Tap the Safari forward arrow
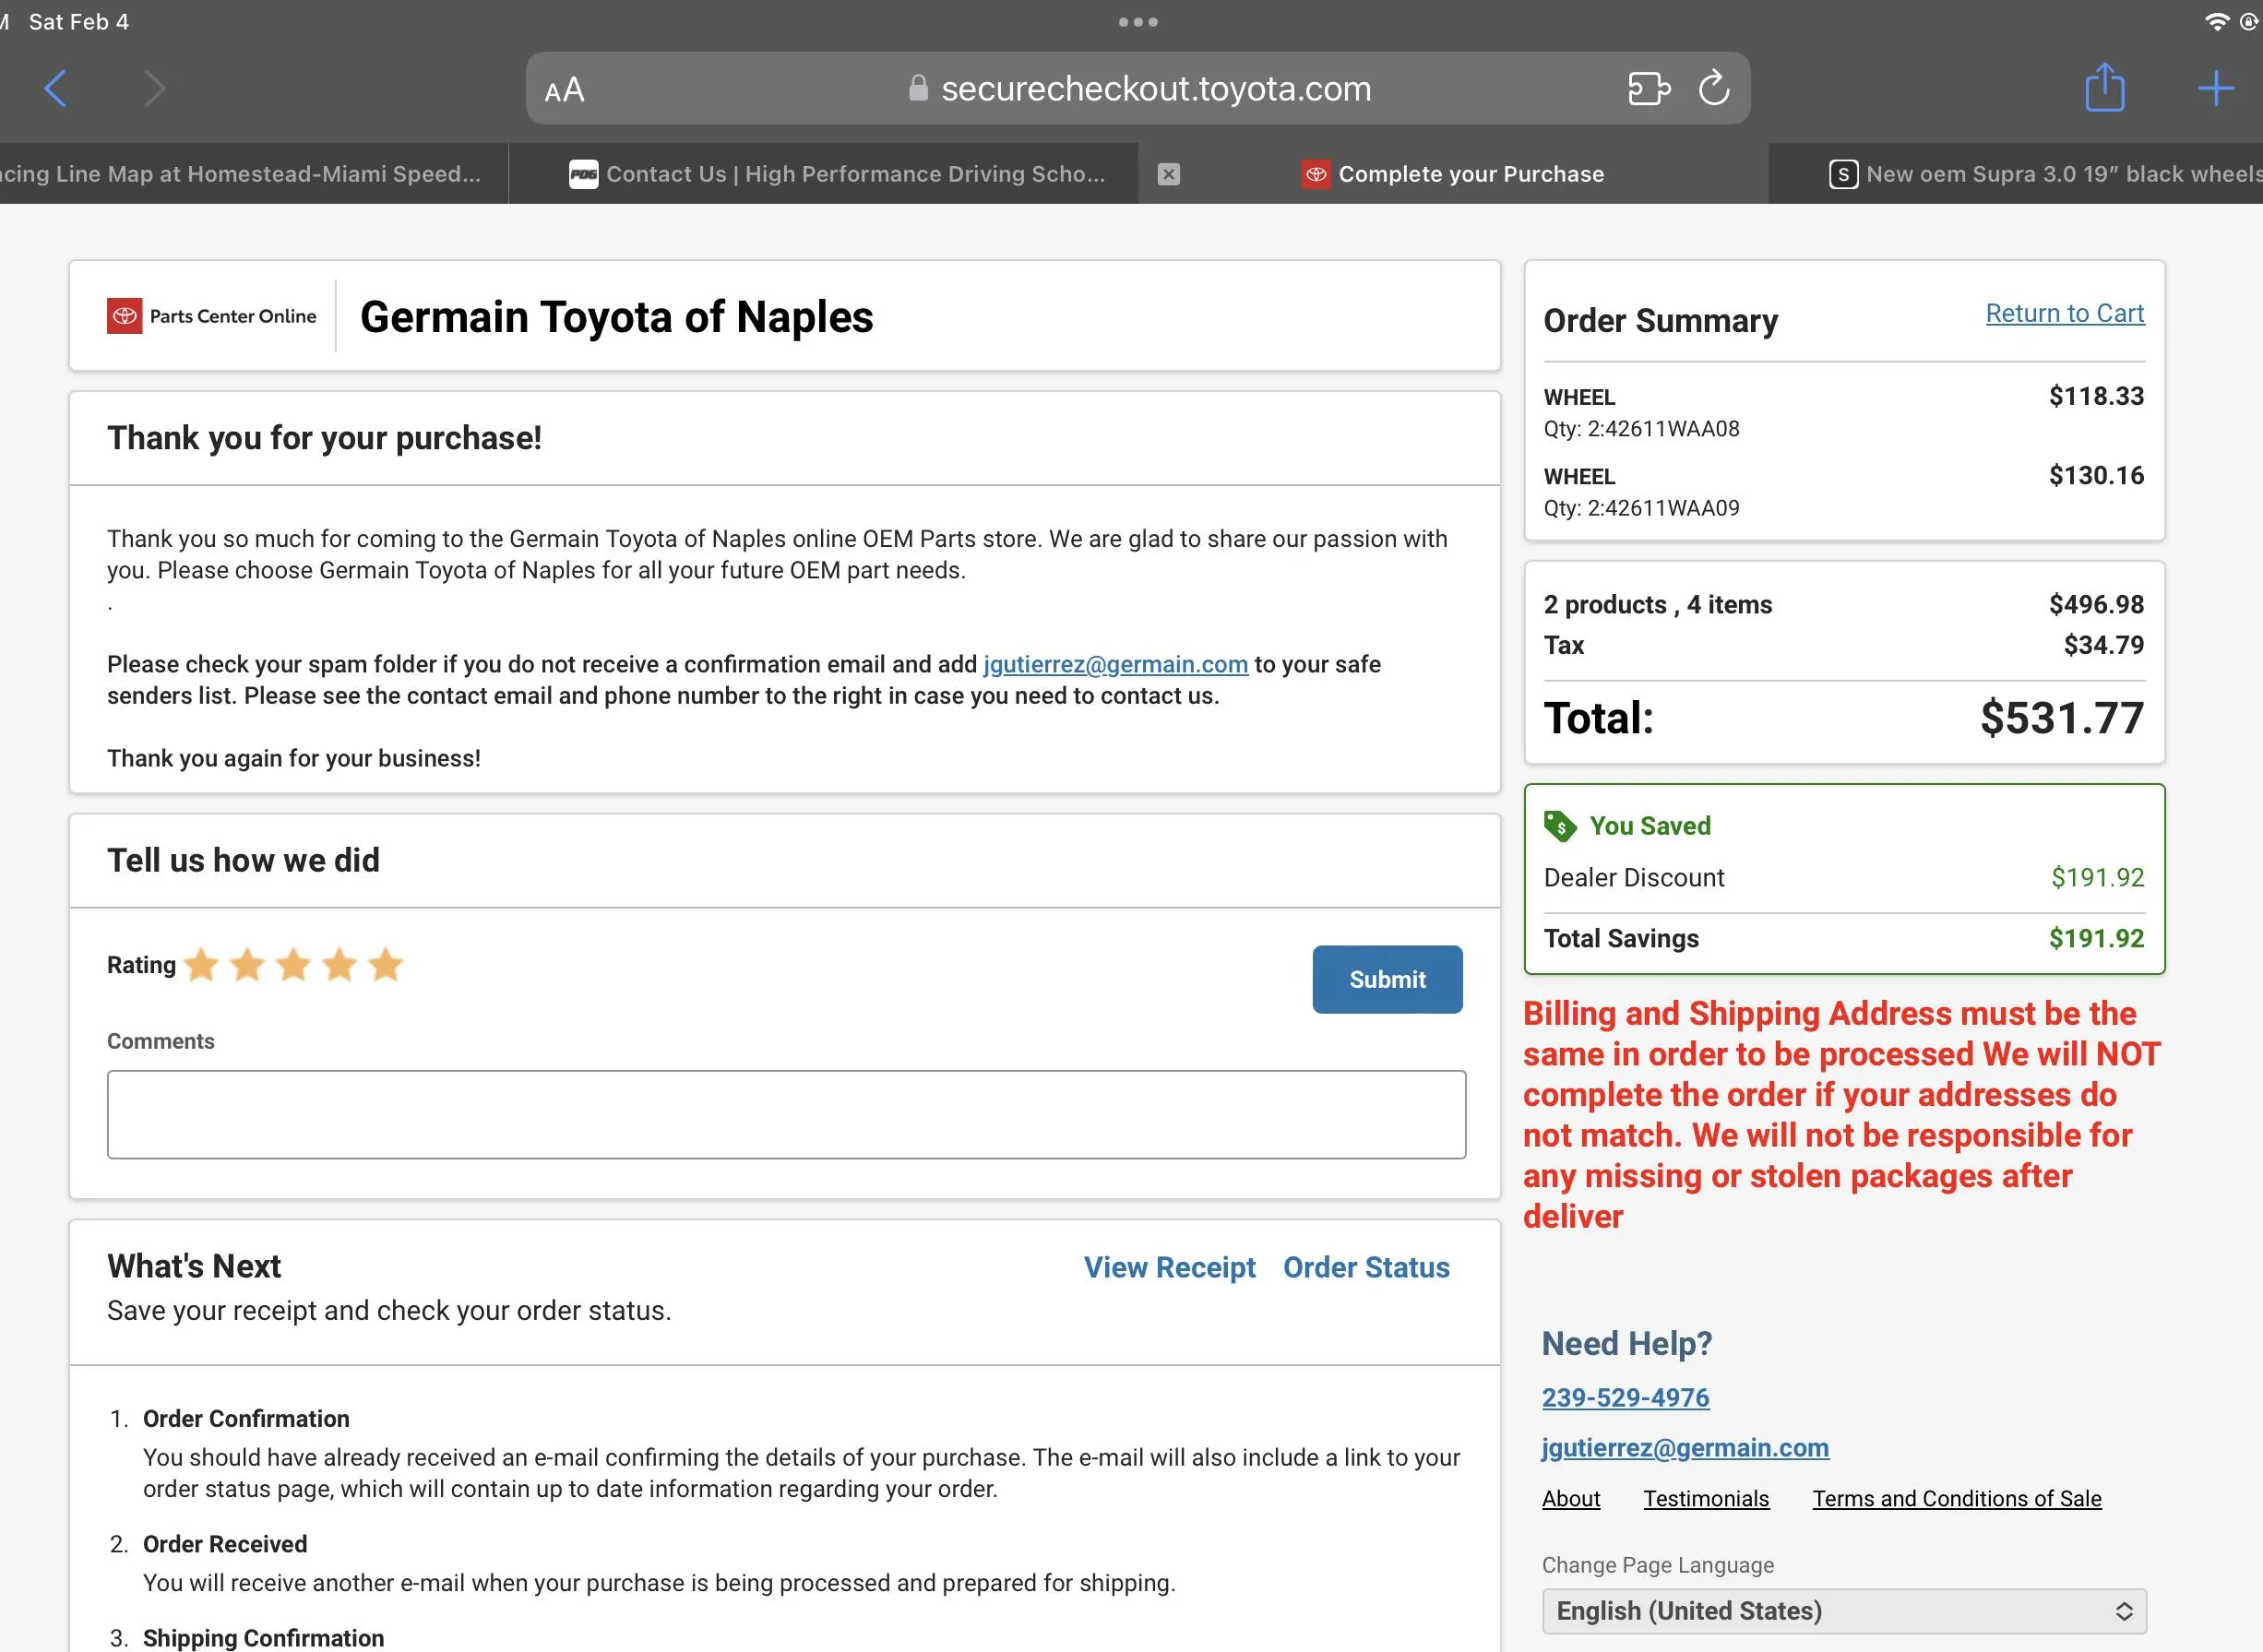2263x1652 pixels. 154,88
